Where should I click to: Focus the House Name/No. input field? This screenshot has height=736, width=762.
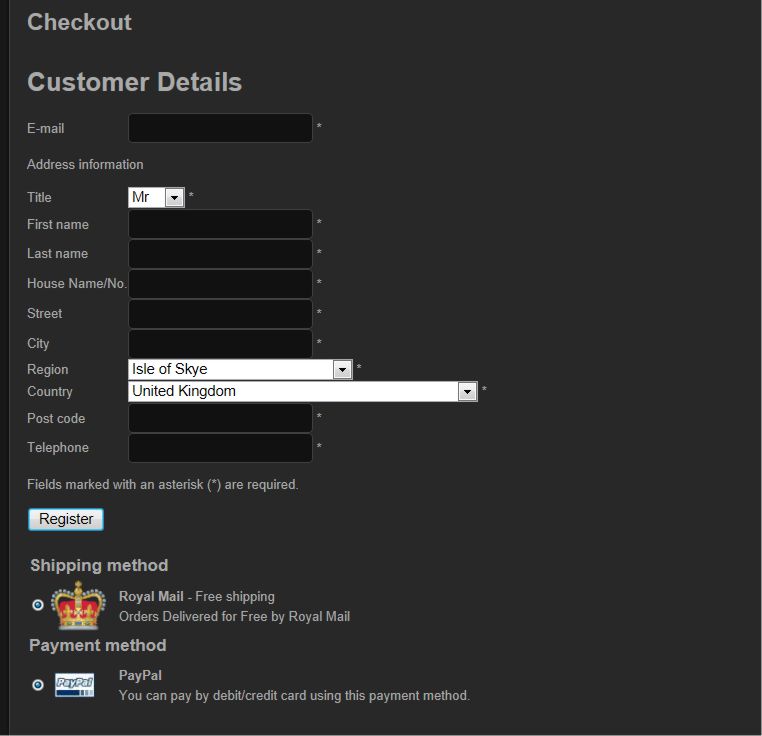point(220,284)
